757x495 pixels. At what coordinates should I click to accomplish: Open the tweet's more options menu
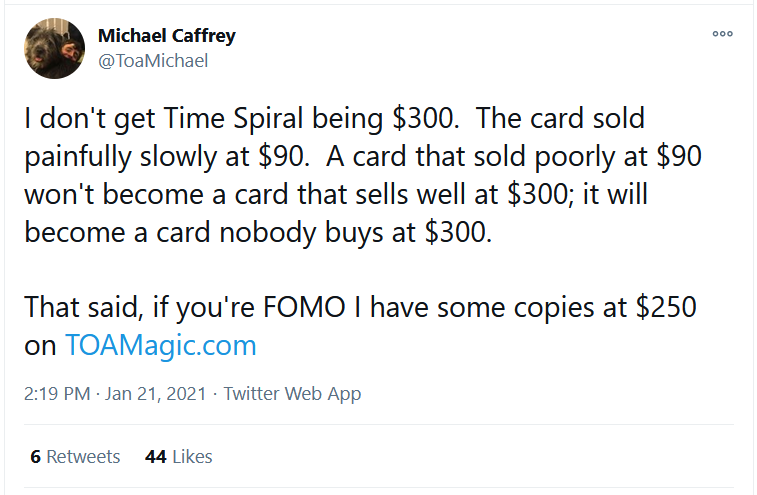pyautogui.click(x=722, y=34)
